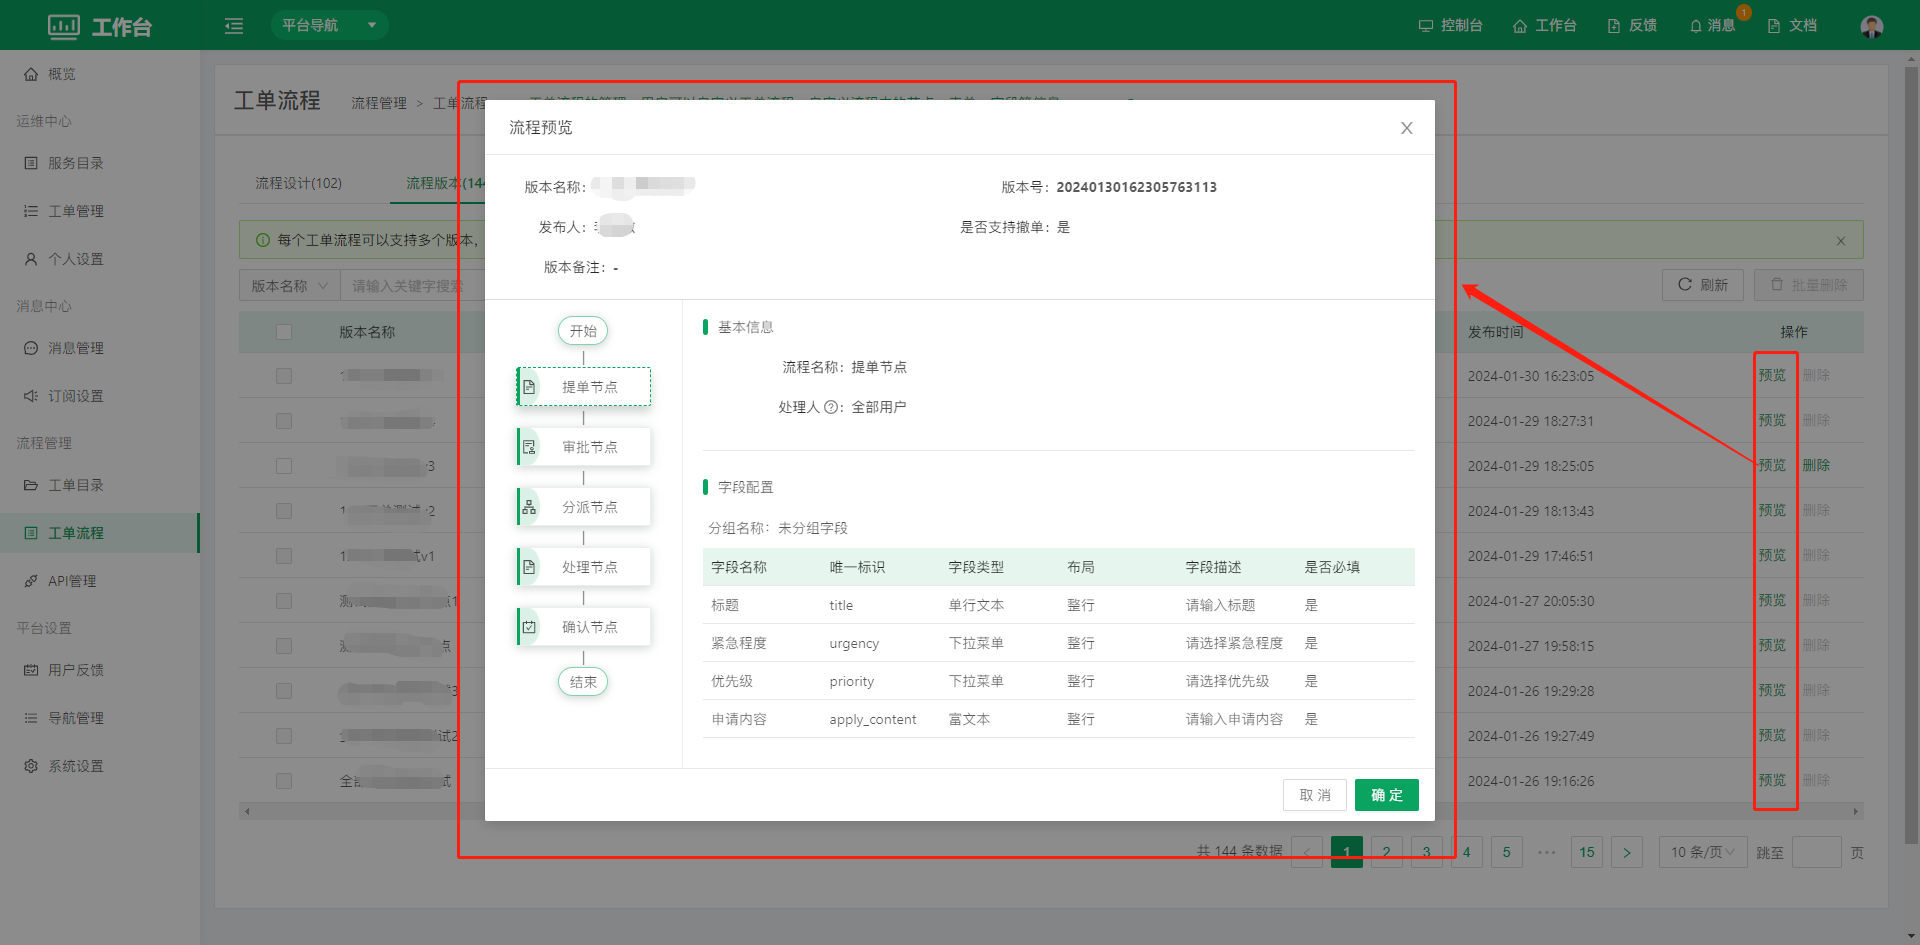The height and width of the screenshot is (945, 1920).
Task: Open 文档 in the top bar
Action: tap(1792, 26)
